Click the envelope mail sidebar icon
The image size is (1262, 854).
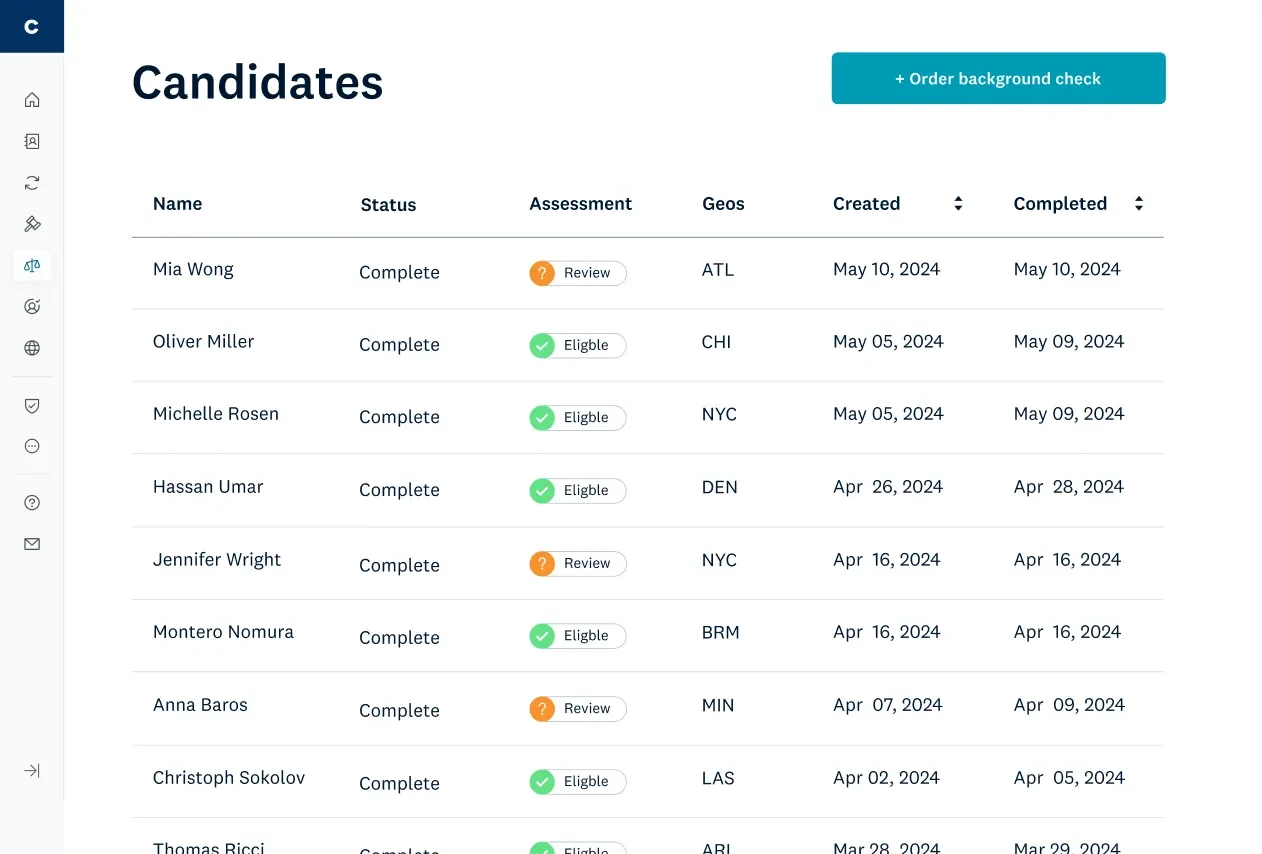pos(32,544)
